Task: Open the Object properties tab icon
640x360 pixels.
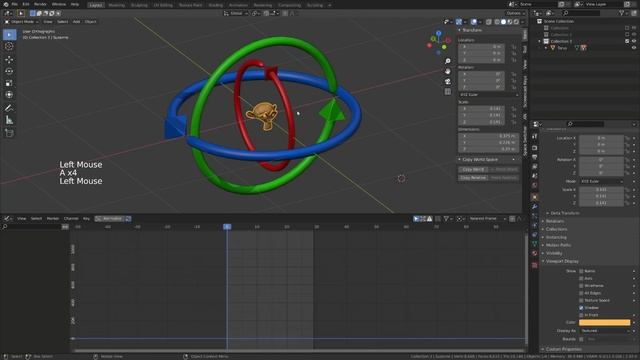Action: click(x=535, y=197)
